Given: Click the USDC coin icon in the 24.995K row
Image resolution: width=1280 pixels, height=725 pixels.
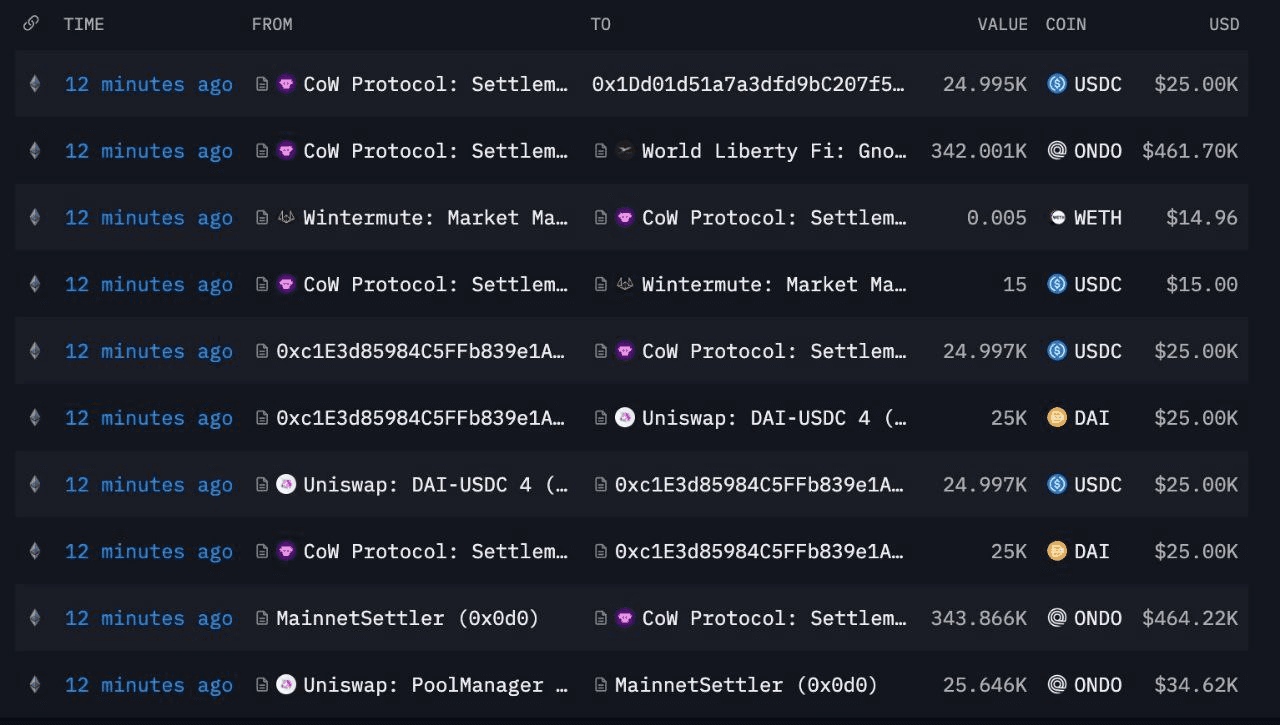Looking at the screenshot, I should pyautogui.click(x=1057, y=84).
